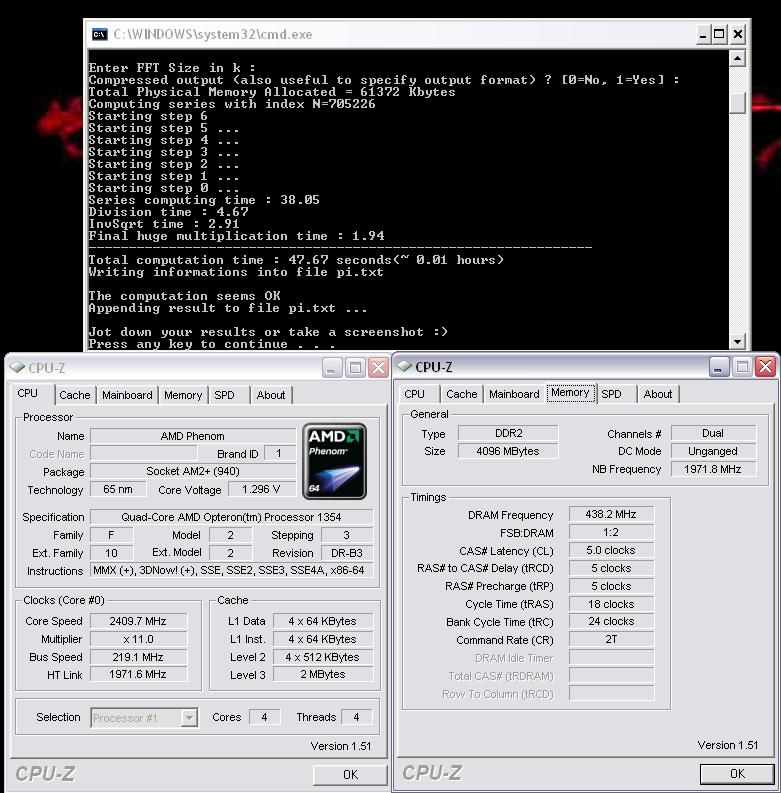Minimize the cmd.exe window
Screen dimensions: 781x793
[702, 34]
